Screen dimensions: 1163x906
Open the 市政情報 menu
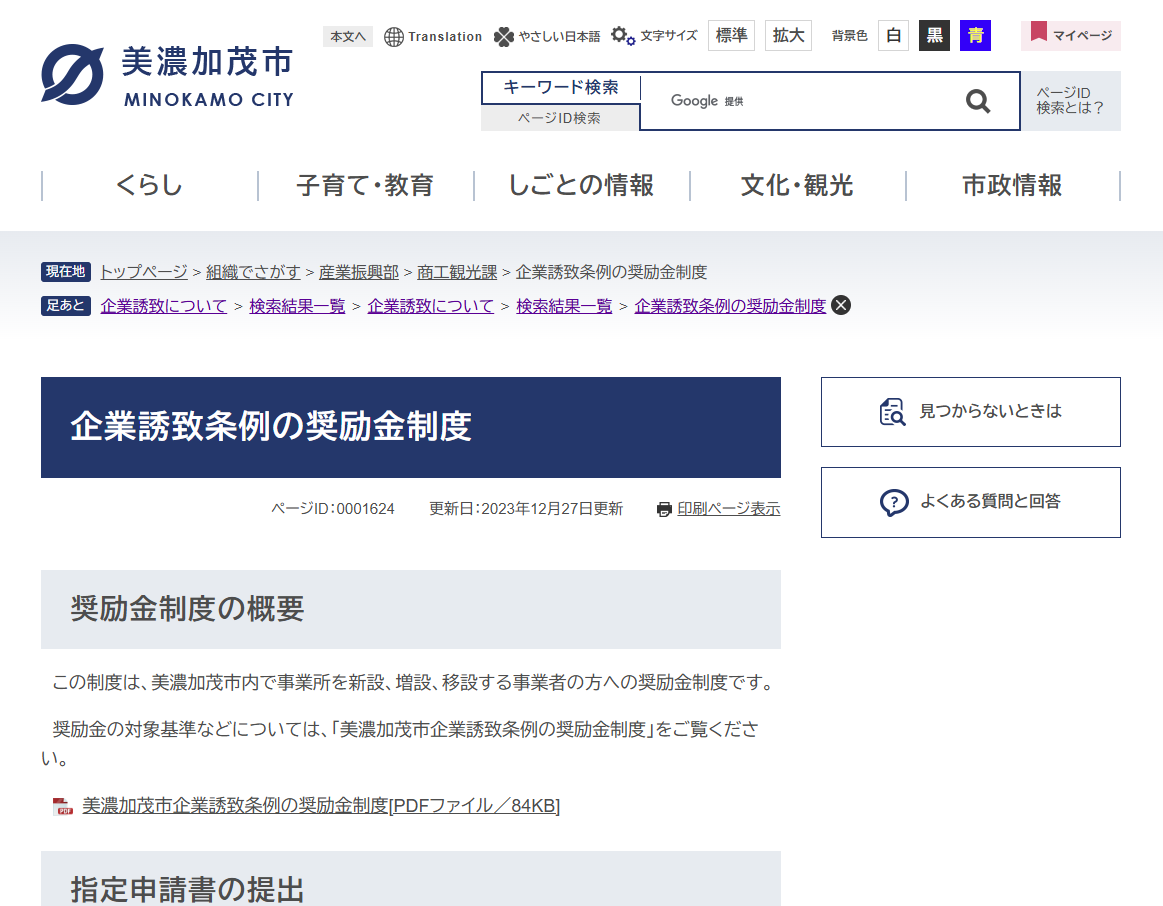1012,185
